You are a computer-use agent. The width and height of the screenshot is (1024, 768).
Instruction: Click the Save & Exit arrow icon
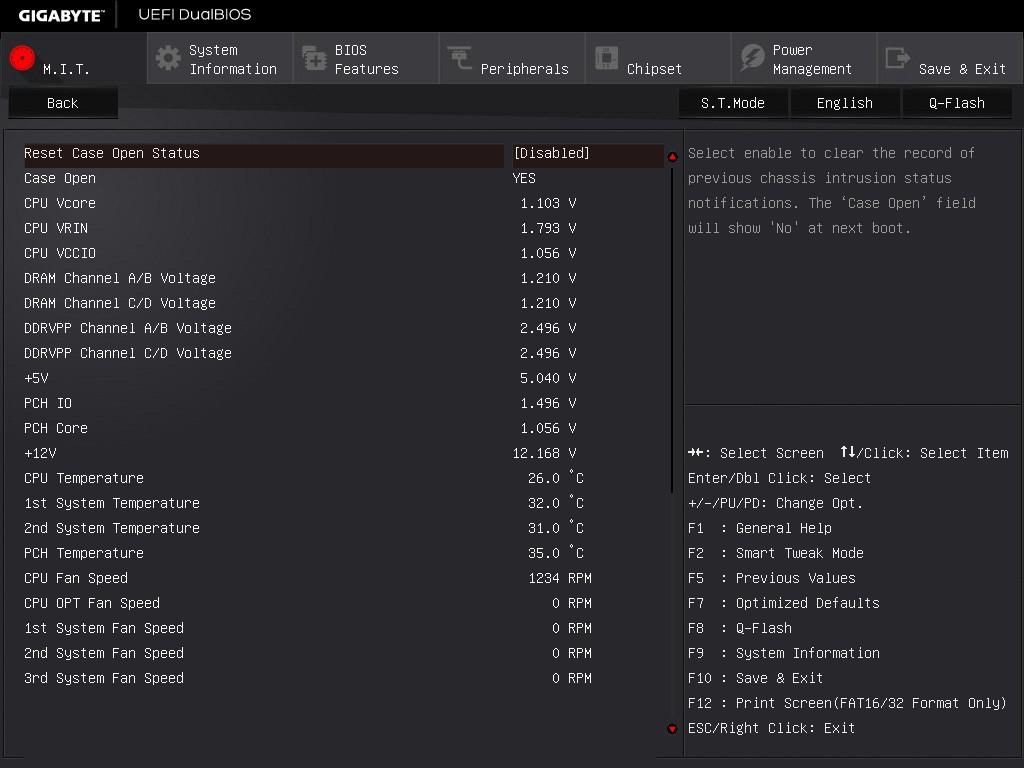(x=897, y=58)
